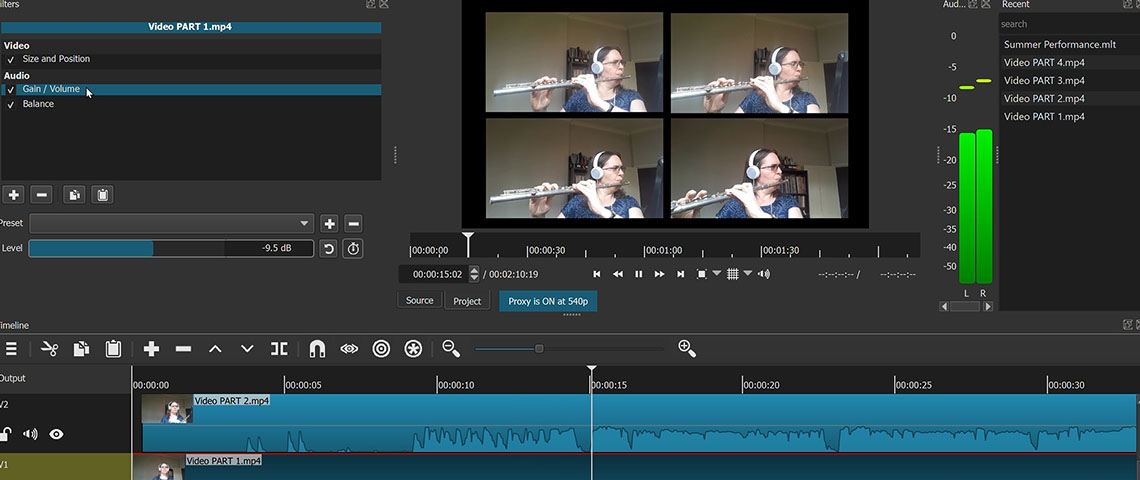Toggle snapping magnet icon

317,349
